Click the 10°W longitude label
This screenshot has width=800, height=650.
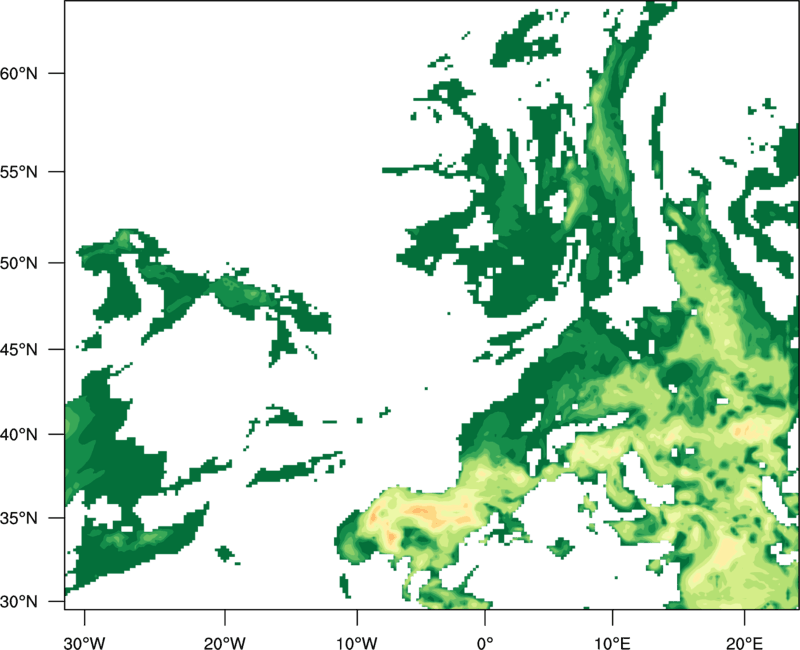[x=357, y=643]
